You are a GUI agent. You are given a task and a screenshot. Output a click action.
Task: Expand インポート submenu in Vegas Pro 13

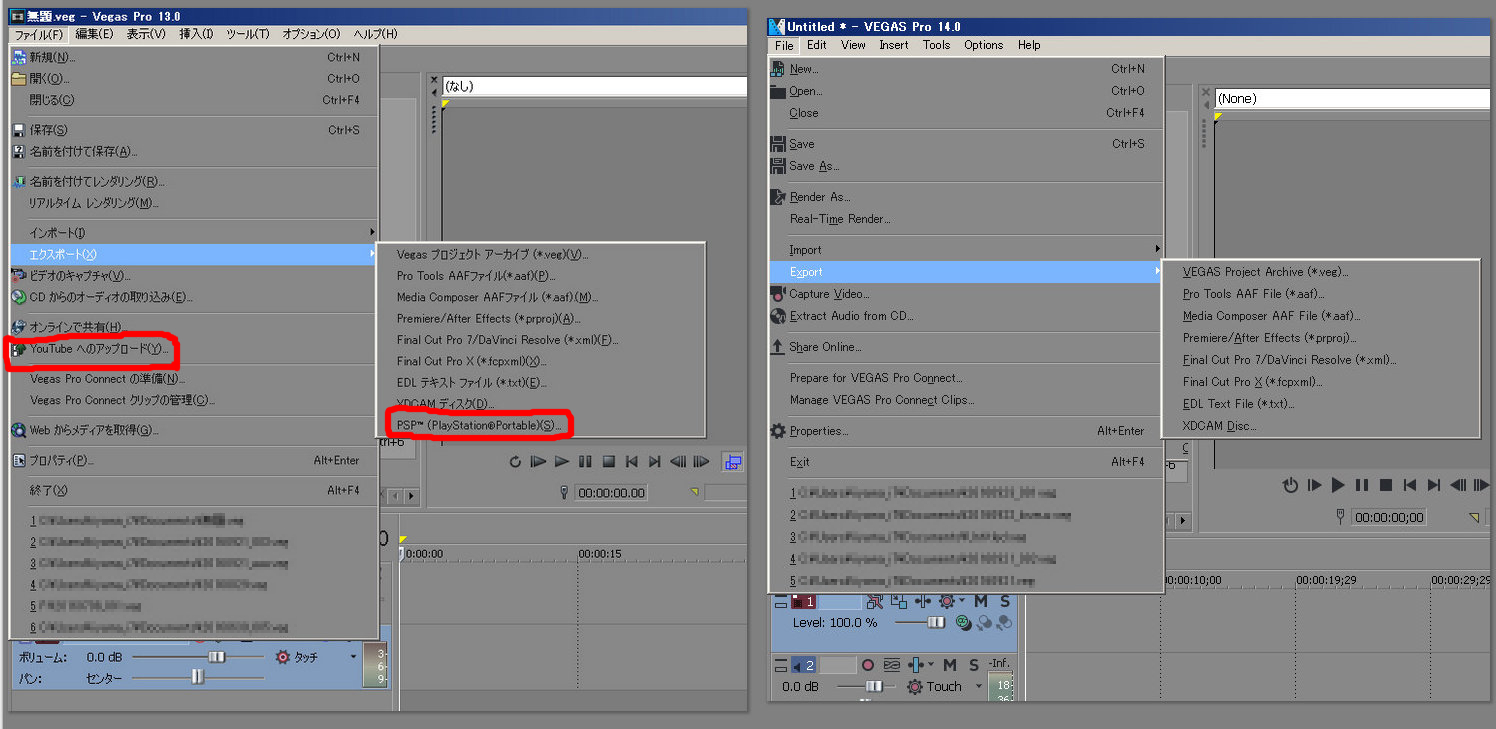pyautogui.click(x=194, y=232)
